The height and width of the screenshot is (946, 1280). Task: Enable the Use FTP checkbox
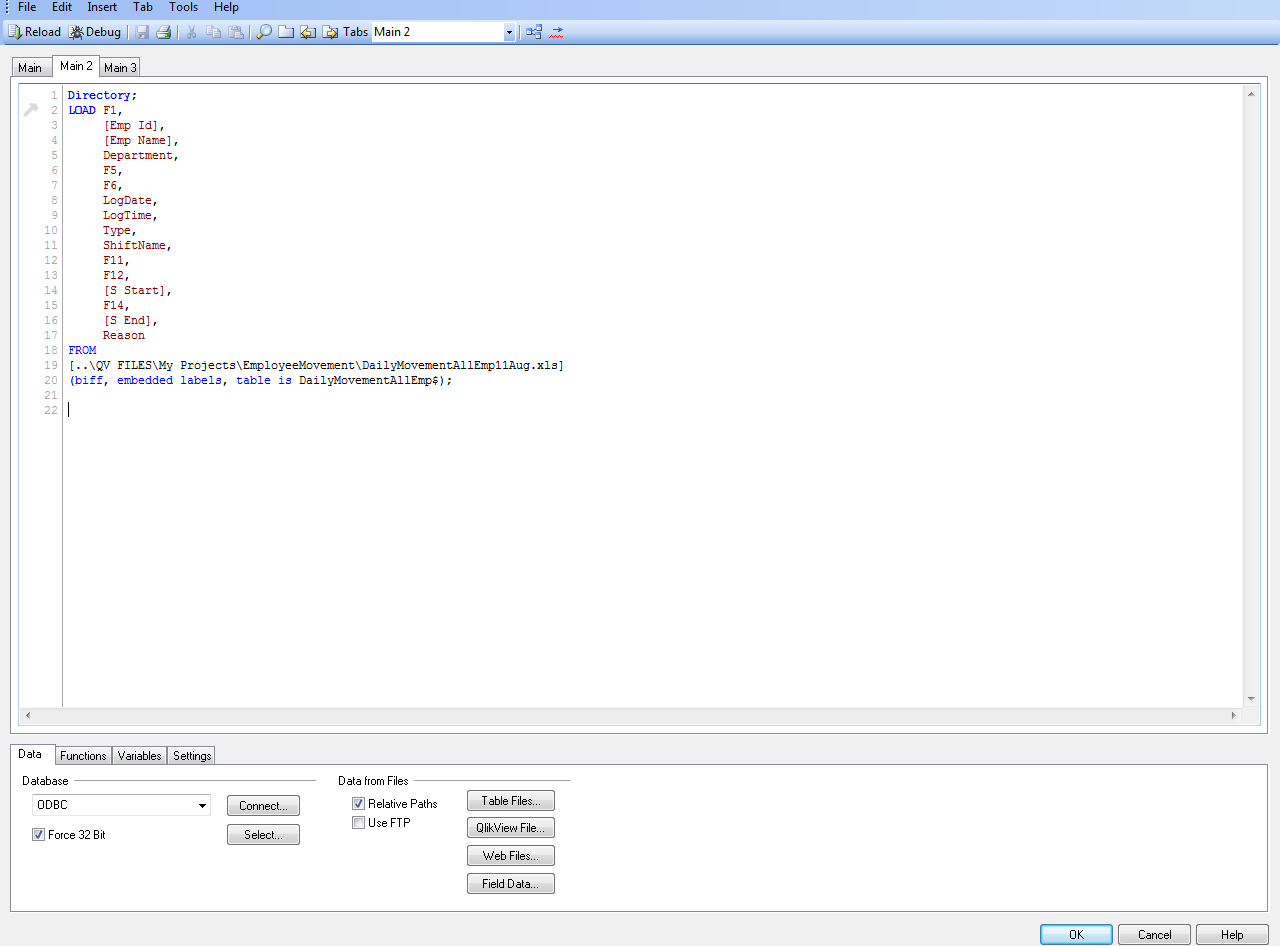359,823
